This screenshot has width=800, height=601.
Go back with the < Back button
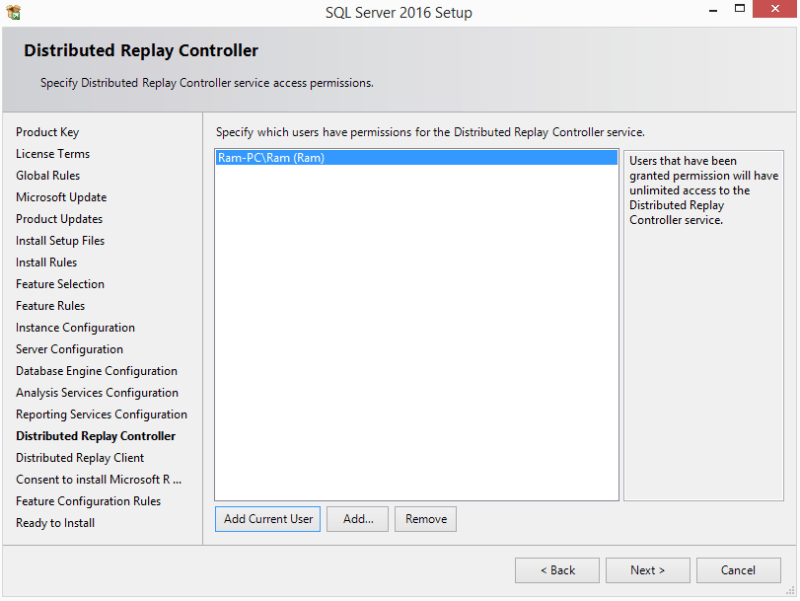557,570
